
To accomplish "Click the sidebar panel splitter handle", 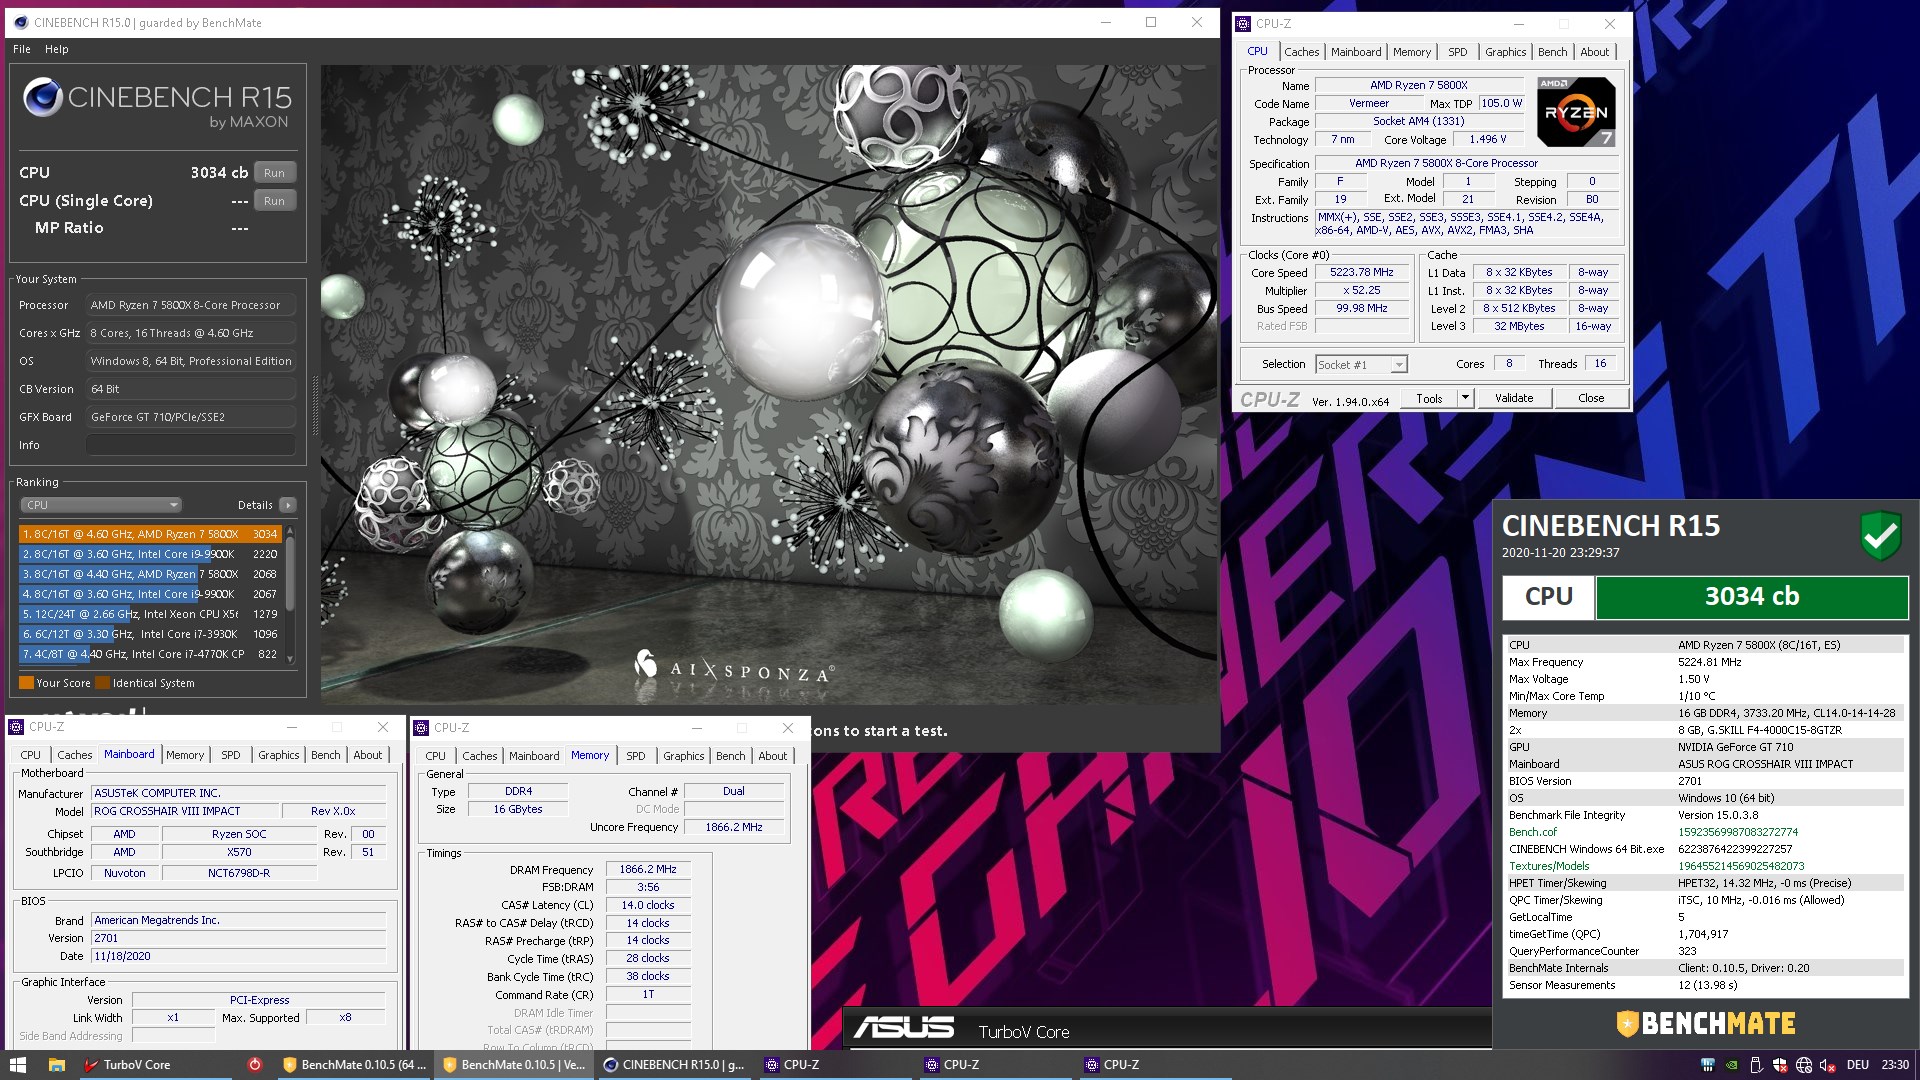I will point(315,405).
